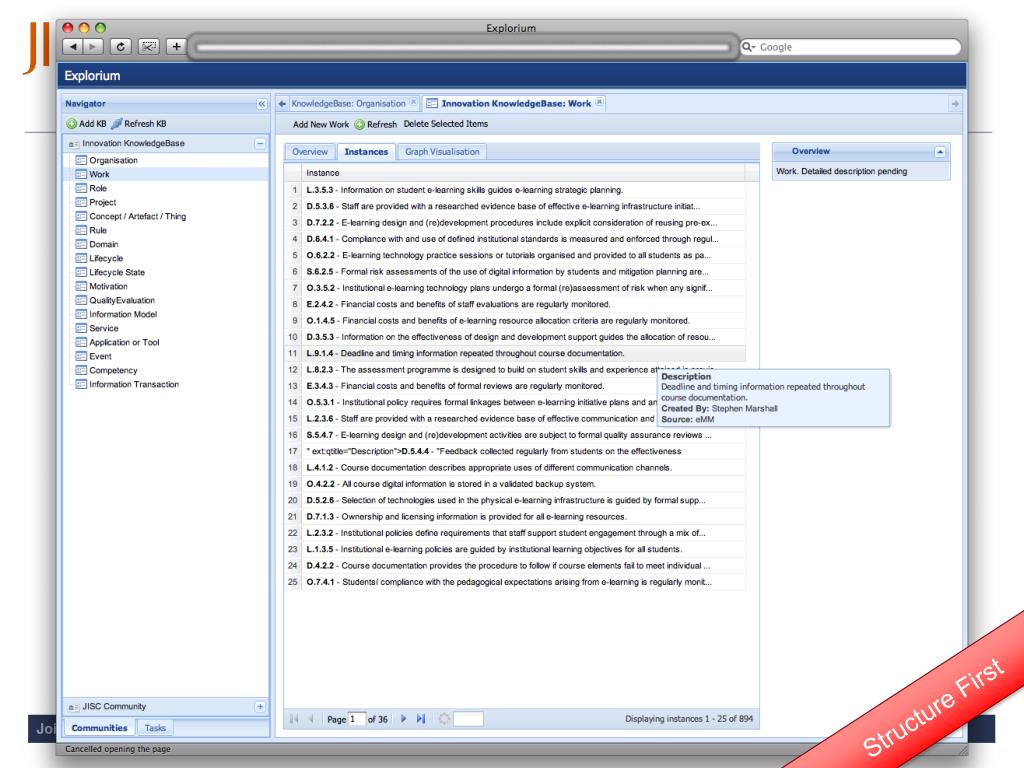
Task: Click the QualityEvaluation item icon
Action: (81, 300)
